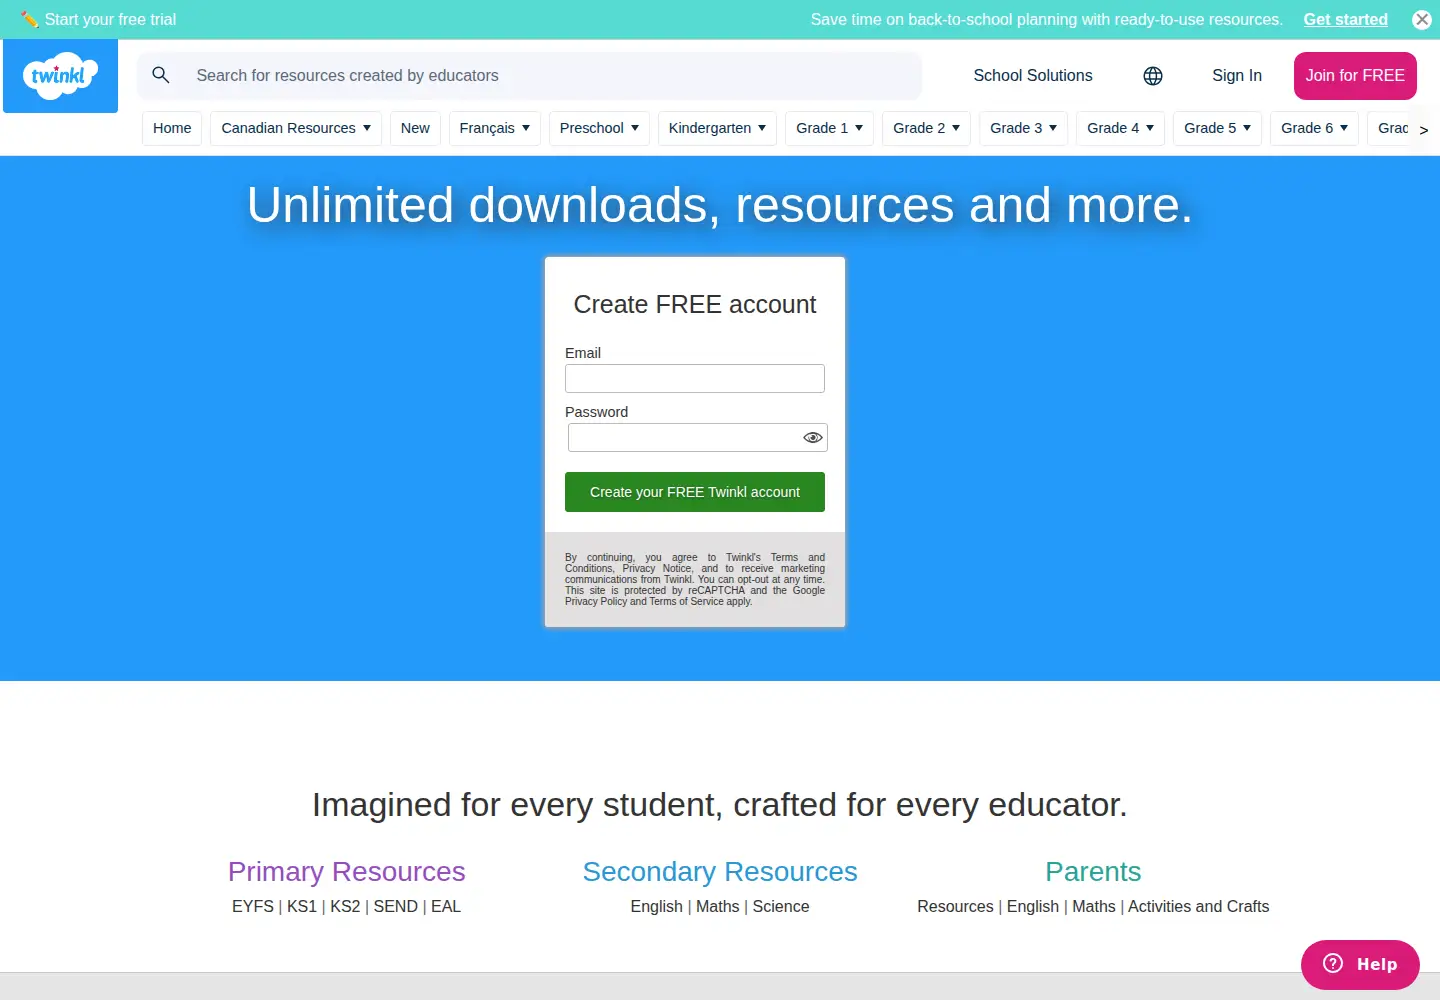Expand Grade 4 dropdown menu
1440x1000 pixels.
[1120, 128]
